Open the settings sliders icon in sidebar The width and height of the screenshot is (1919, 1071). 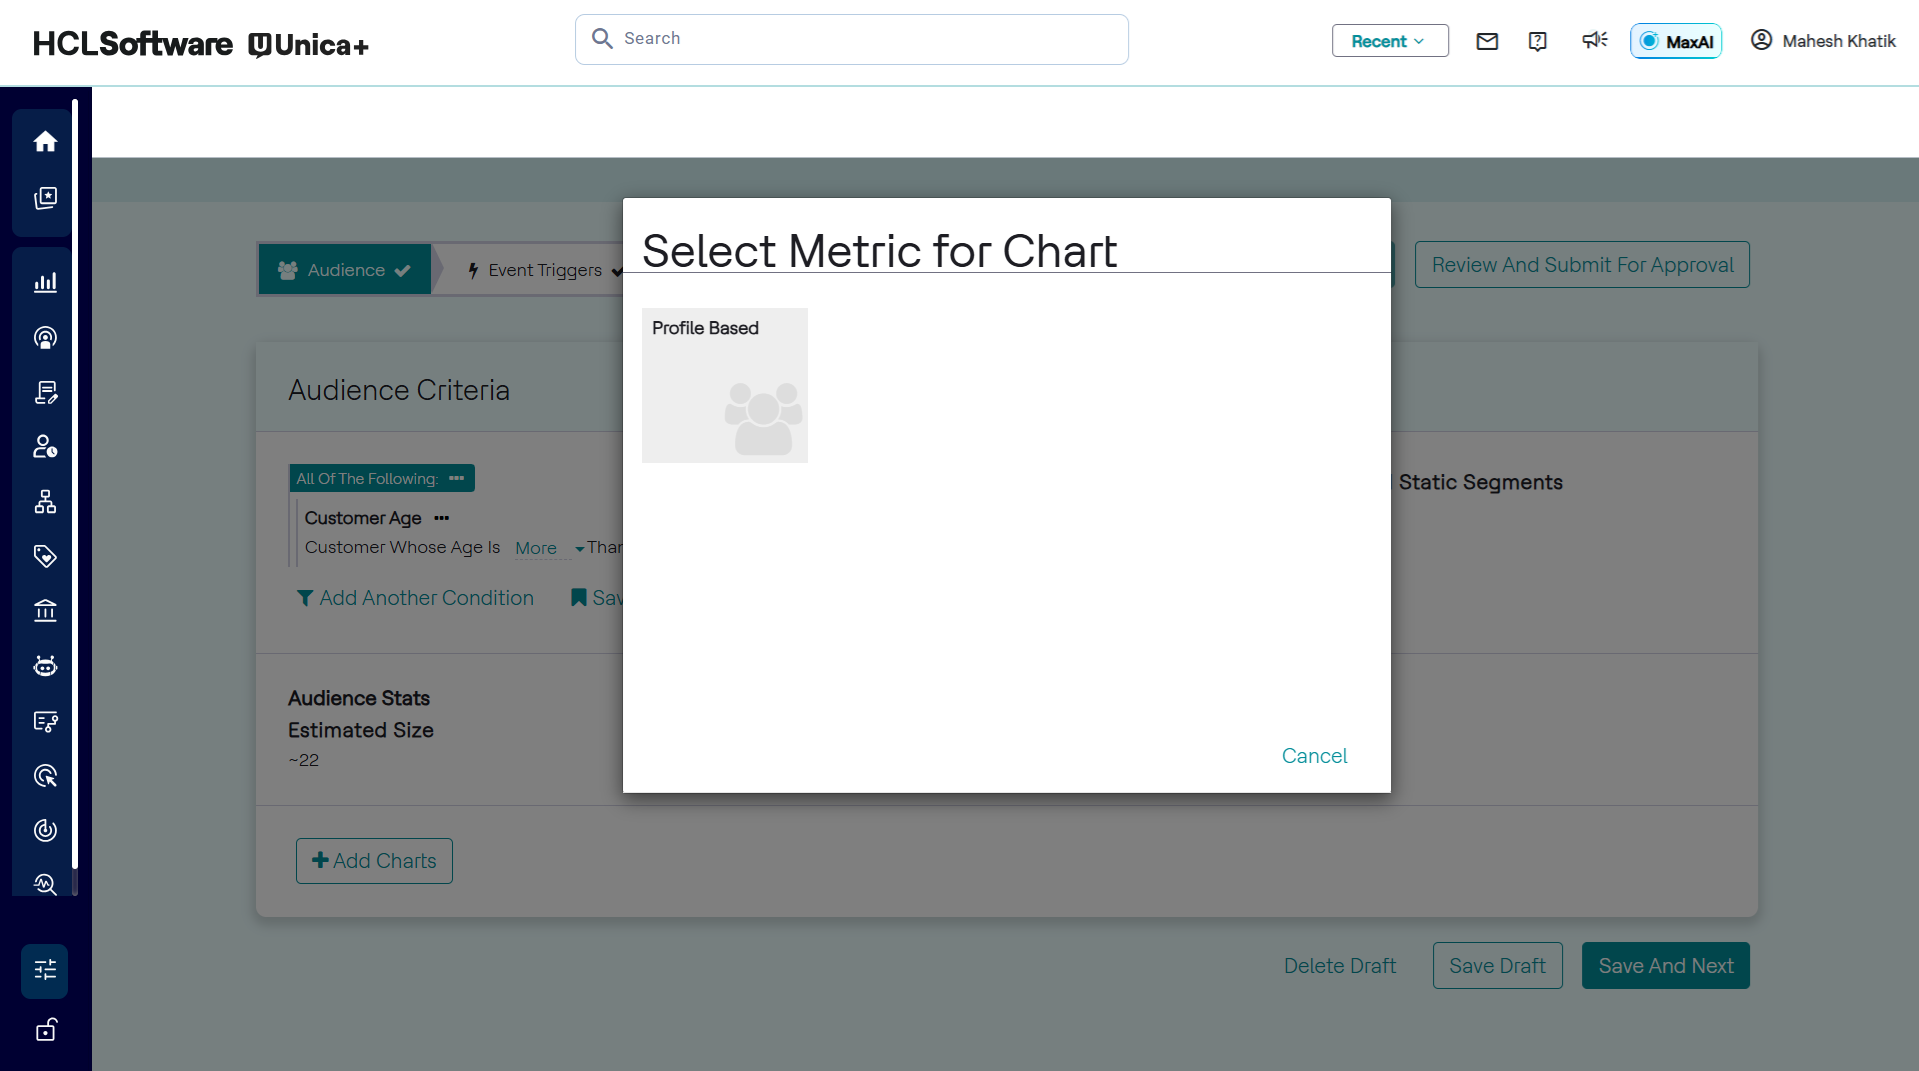[45, 970]
